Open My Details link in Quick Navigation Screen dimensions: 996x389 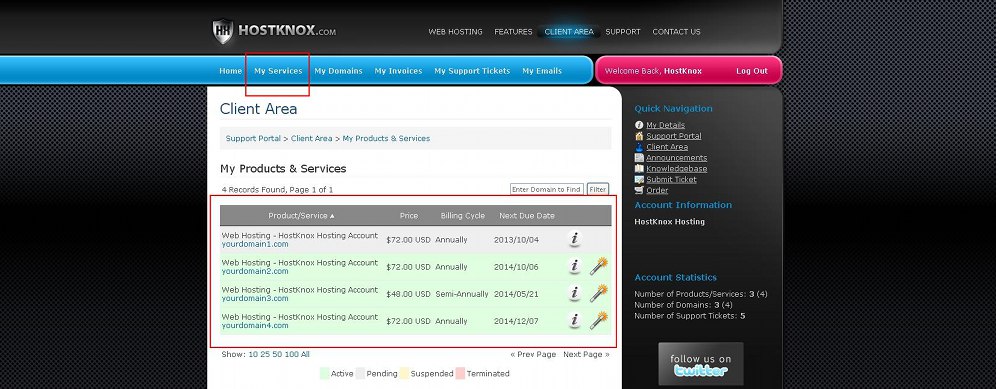666,125
